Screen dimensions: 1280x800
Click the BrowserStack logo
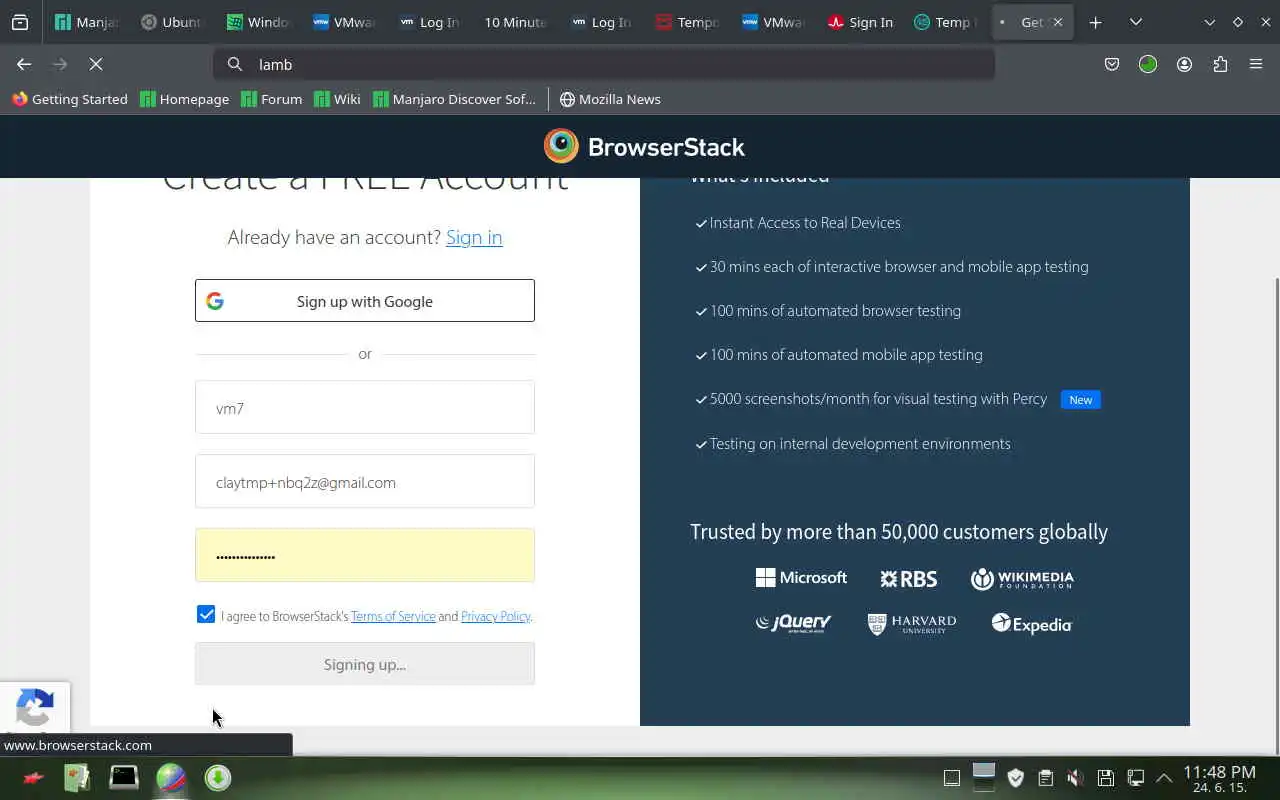tap(644, 146)
